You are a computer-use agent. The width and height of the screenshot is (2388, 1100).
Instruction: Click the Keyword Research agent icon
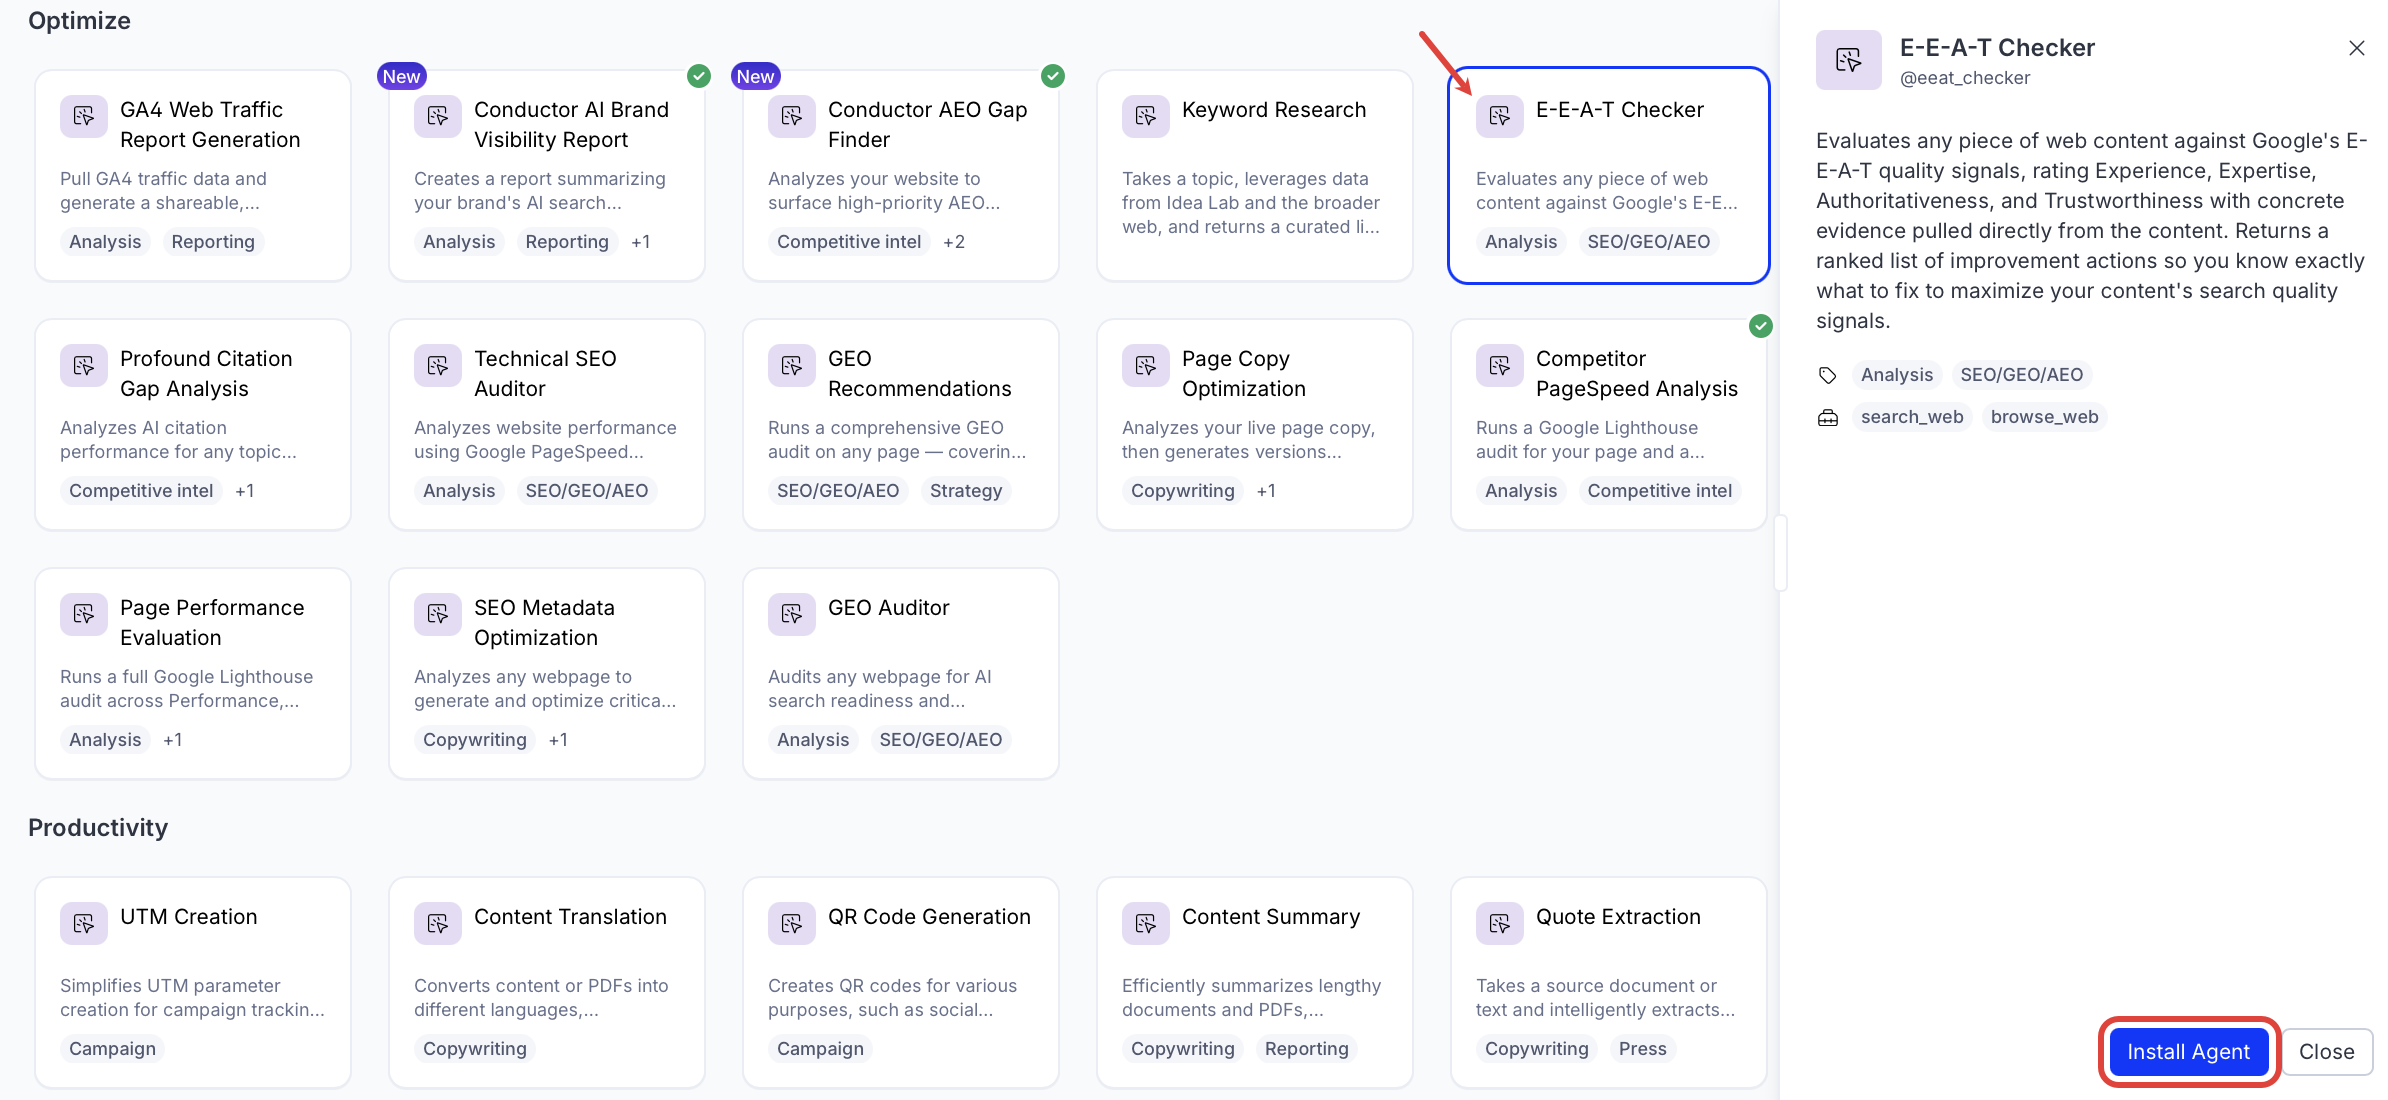(1146, 116)
